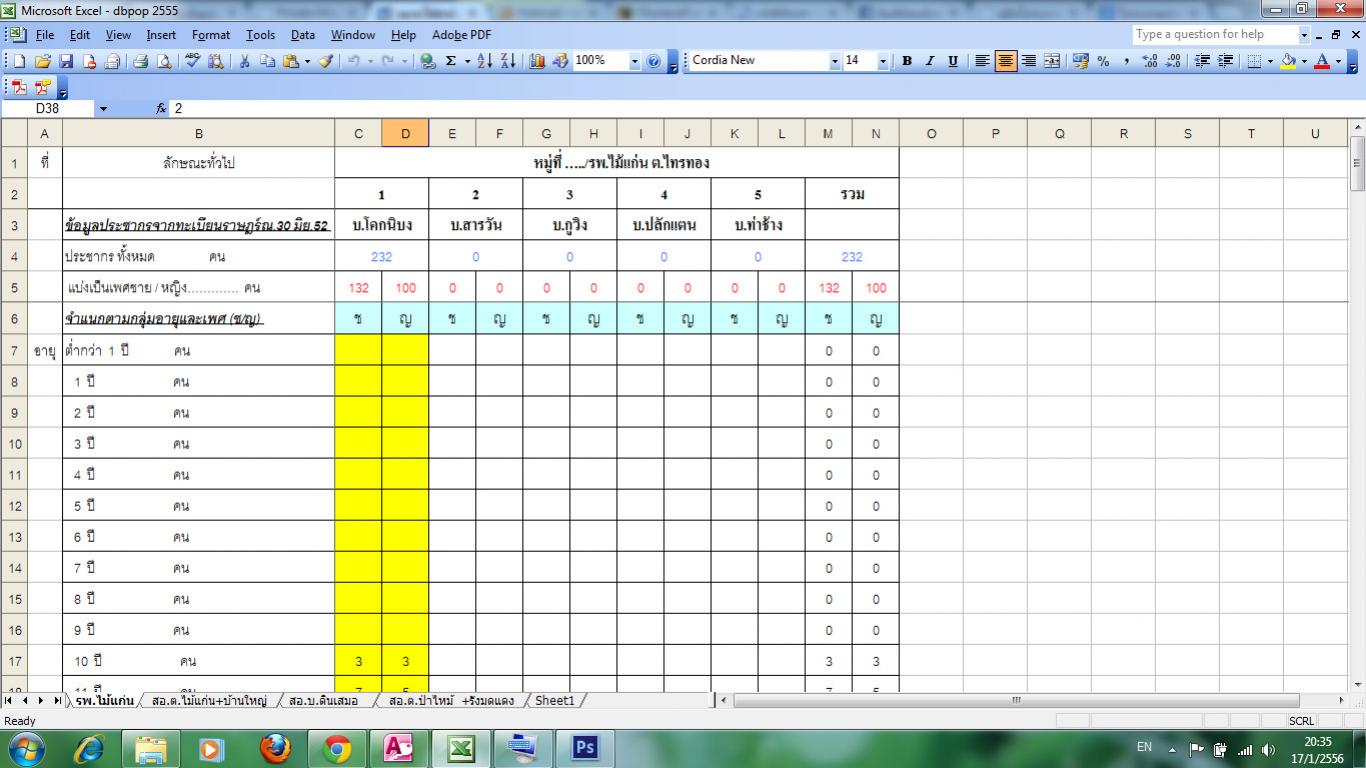
Task: Click the Drawing toolbar icon
Action: (x=560, y=61)
